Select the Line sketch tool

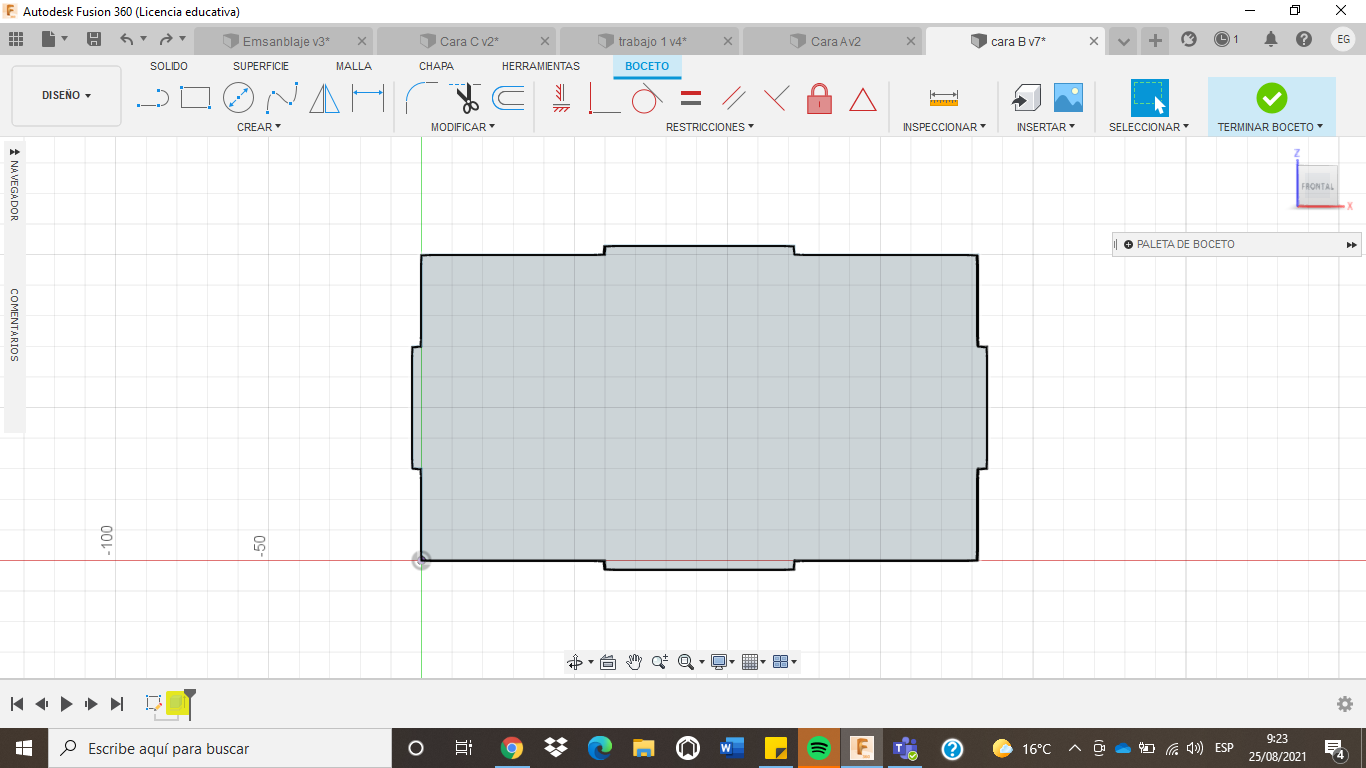(x=152, y=99)
